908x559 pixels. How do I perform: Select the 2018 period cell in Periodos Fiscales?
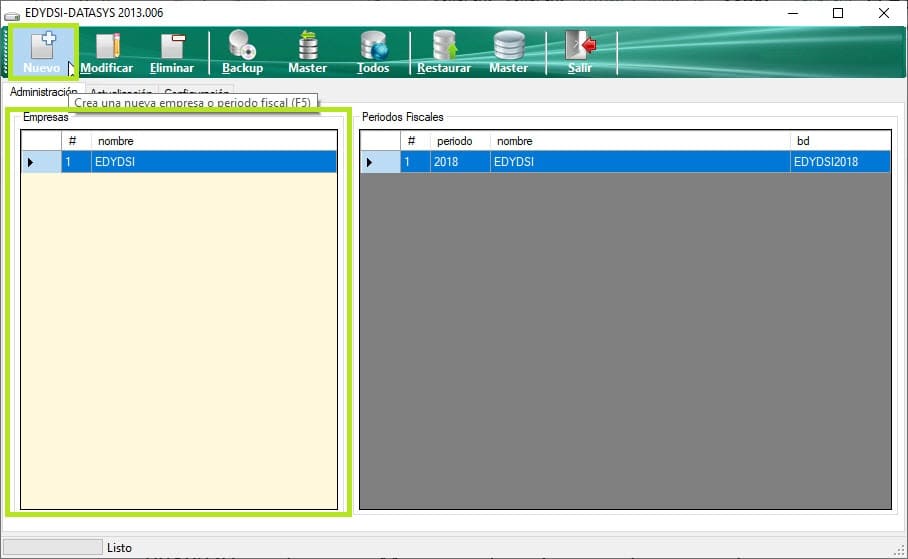click(460, 161)
